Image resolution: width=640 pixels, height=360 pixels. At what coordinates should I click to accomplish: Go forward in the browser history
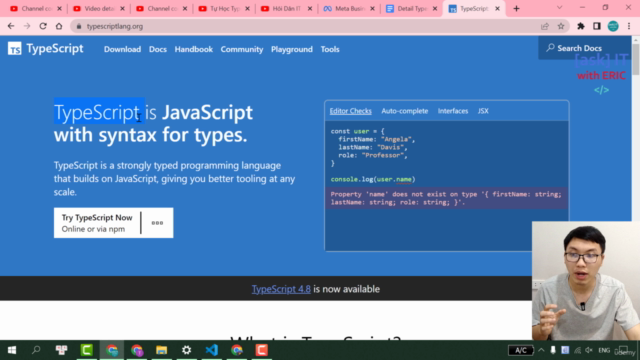[x=27, y=26]
